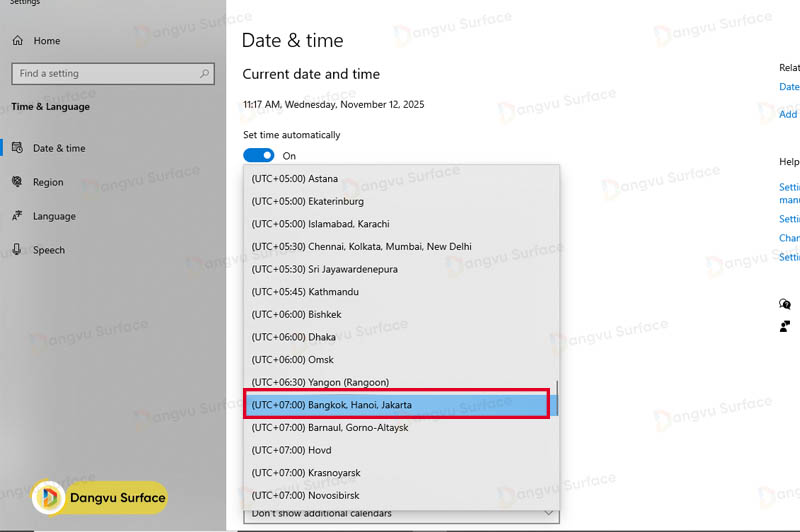Image resolution: width=800 pixels, height=532 pixels.
Task: Focus the 'Find a setting' search field
Action: [x=105, y=73]
